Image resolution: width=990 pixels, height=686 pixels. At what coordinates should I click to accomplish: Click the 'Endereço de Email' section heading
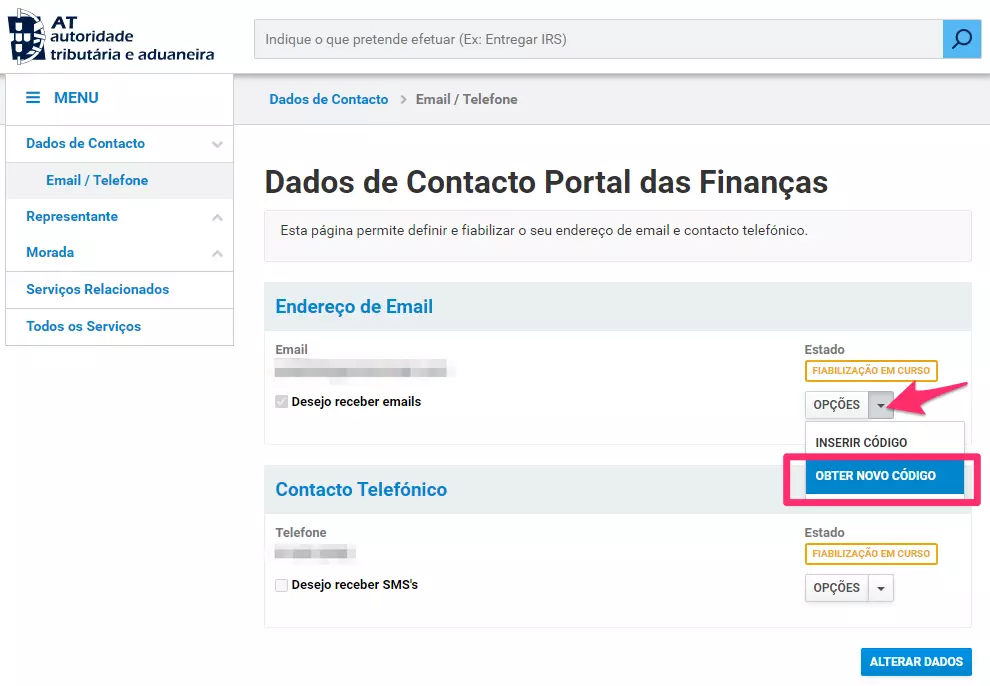click(354, 307)
